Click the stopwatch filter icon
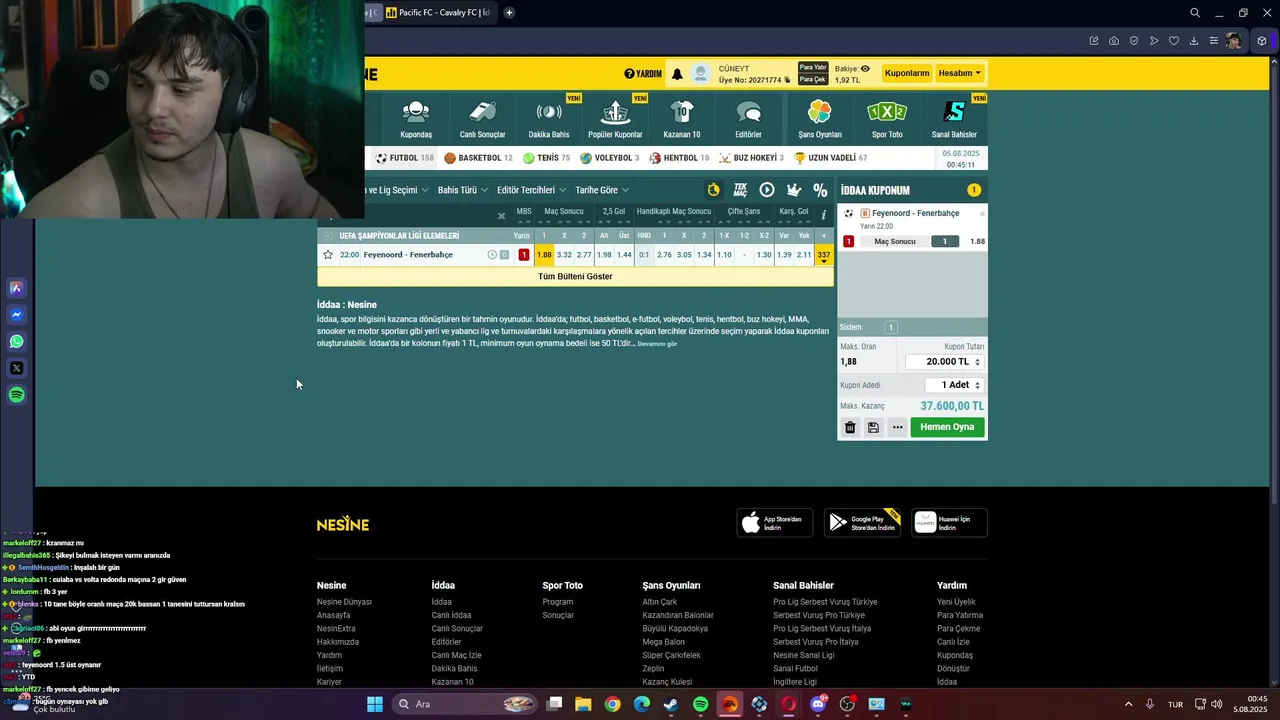 713,190
